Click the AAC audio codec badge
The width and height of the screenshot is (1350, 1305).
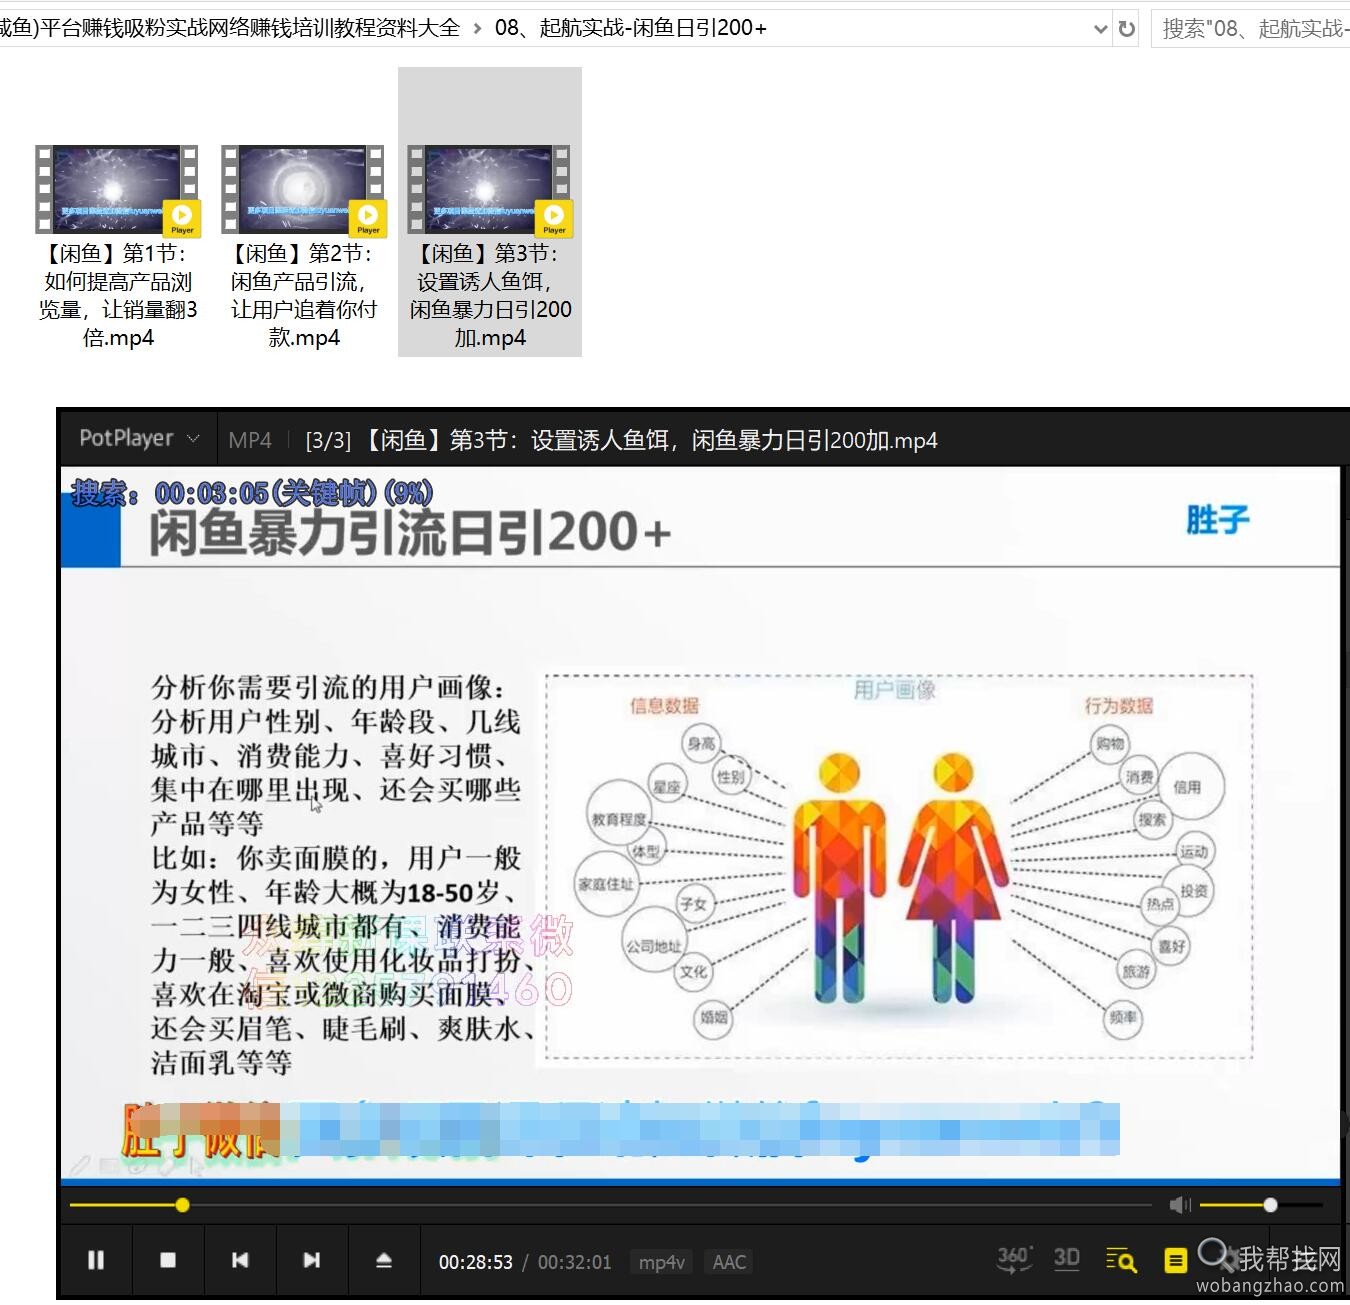click(729, 1262)
